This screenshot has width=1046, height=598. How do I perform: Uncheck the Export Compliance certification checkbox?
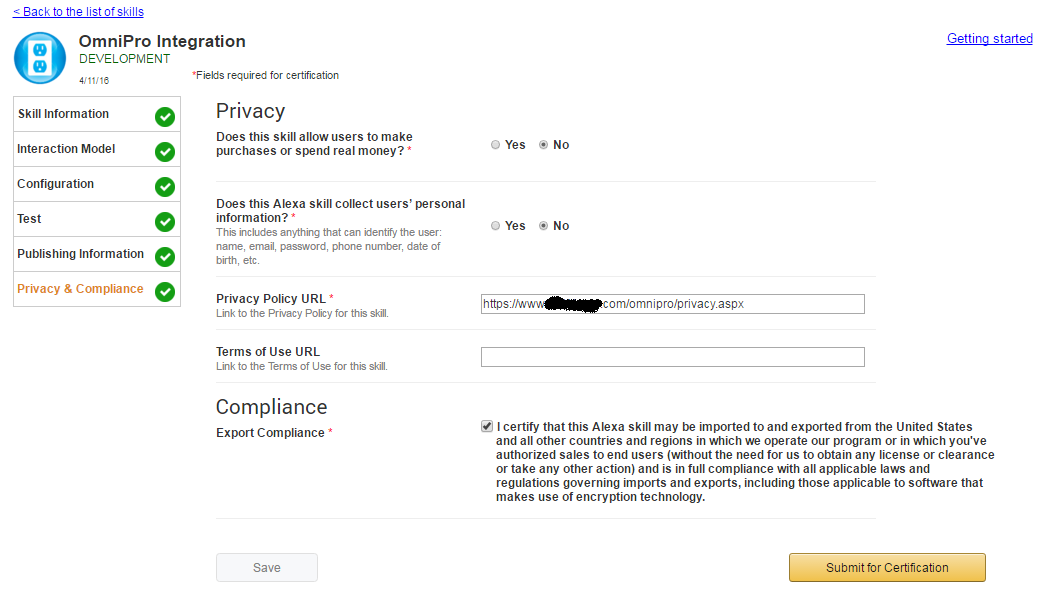pyautogui.click(x=487, y=426)
